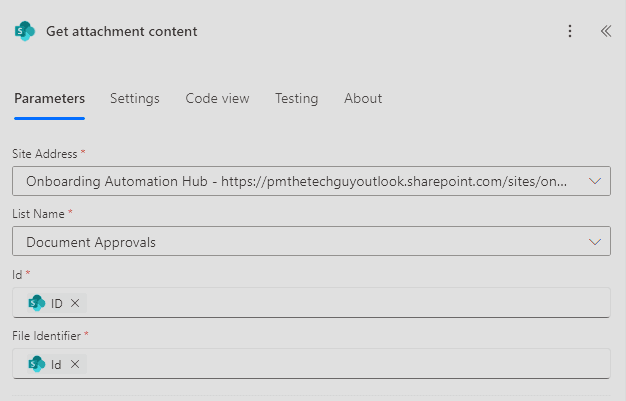Expand the List Name dropdown arrow
The height and width of the screenshot is (401, 626).
pyautogui.click(x=595, y=242)
